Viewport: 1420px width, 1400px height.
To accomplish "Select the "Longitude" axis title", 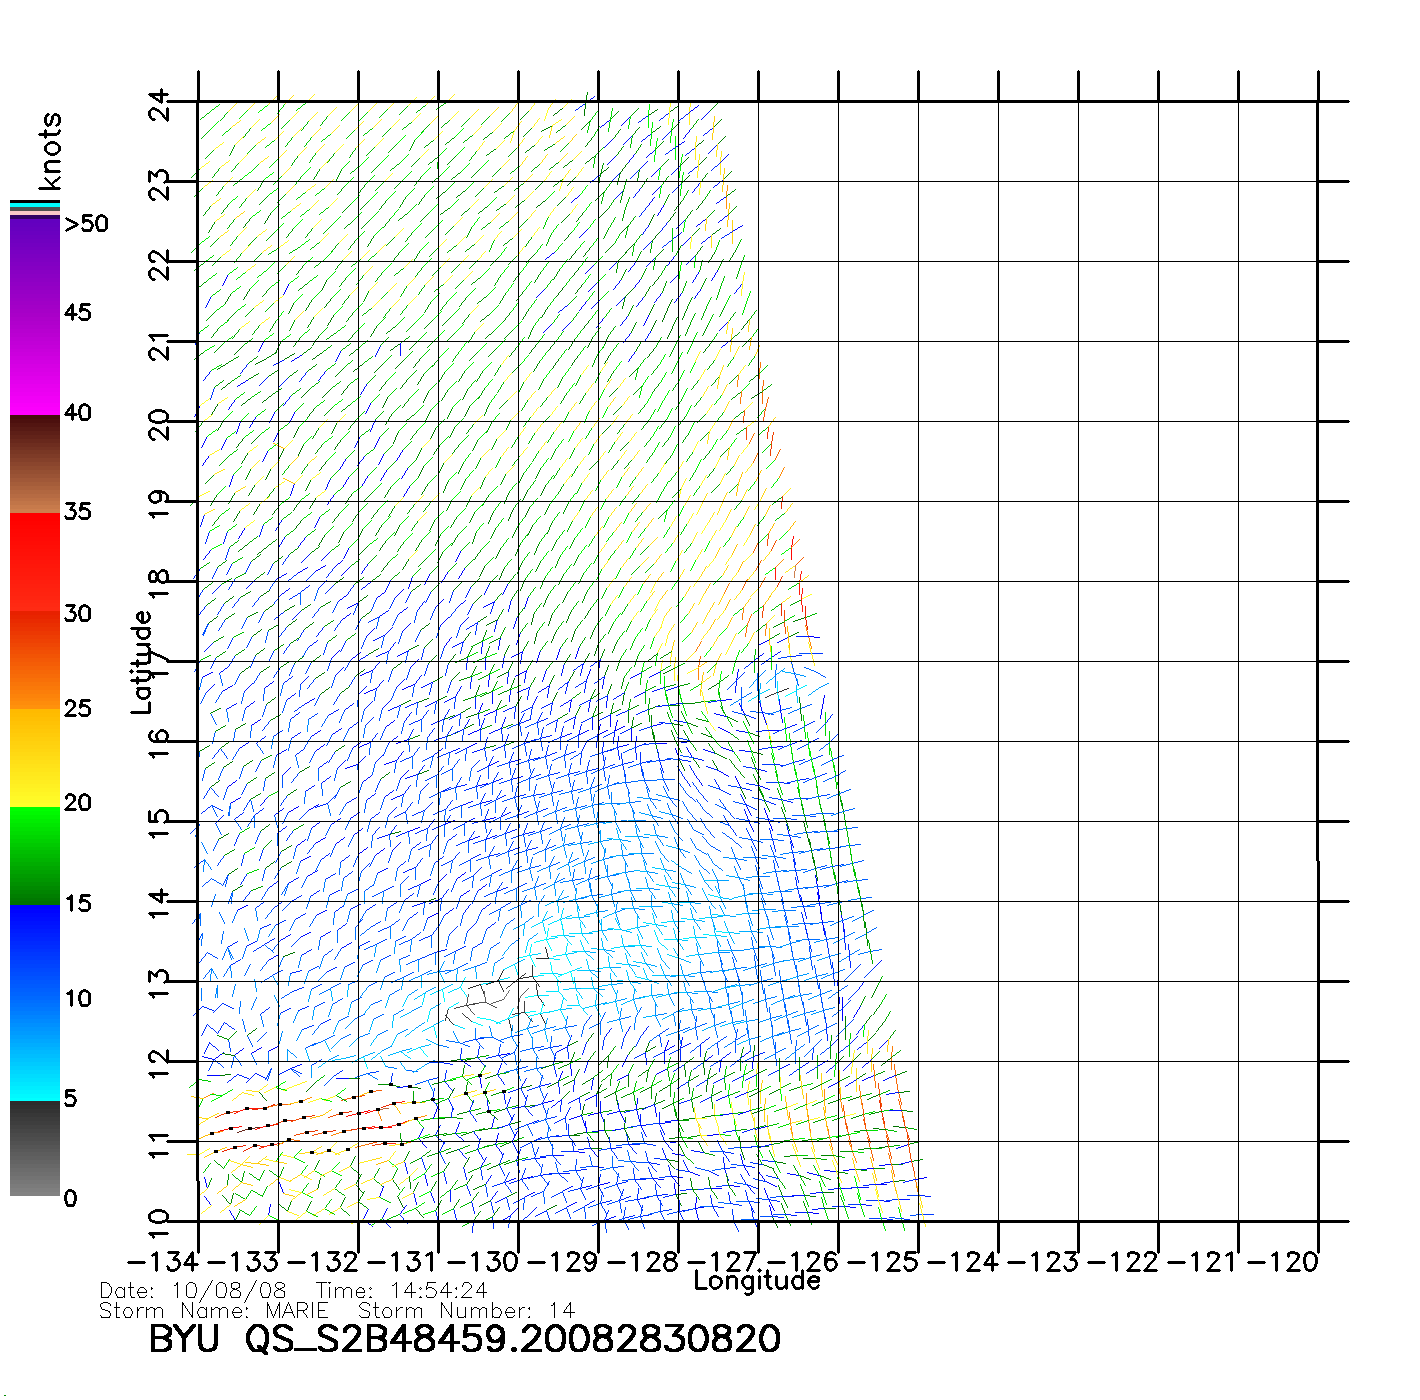I will [x=757, y=1281].
